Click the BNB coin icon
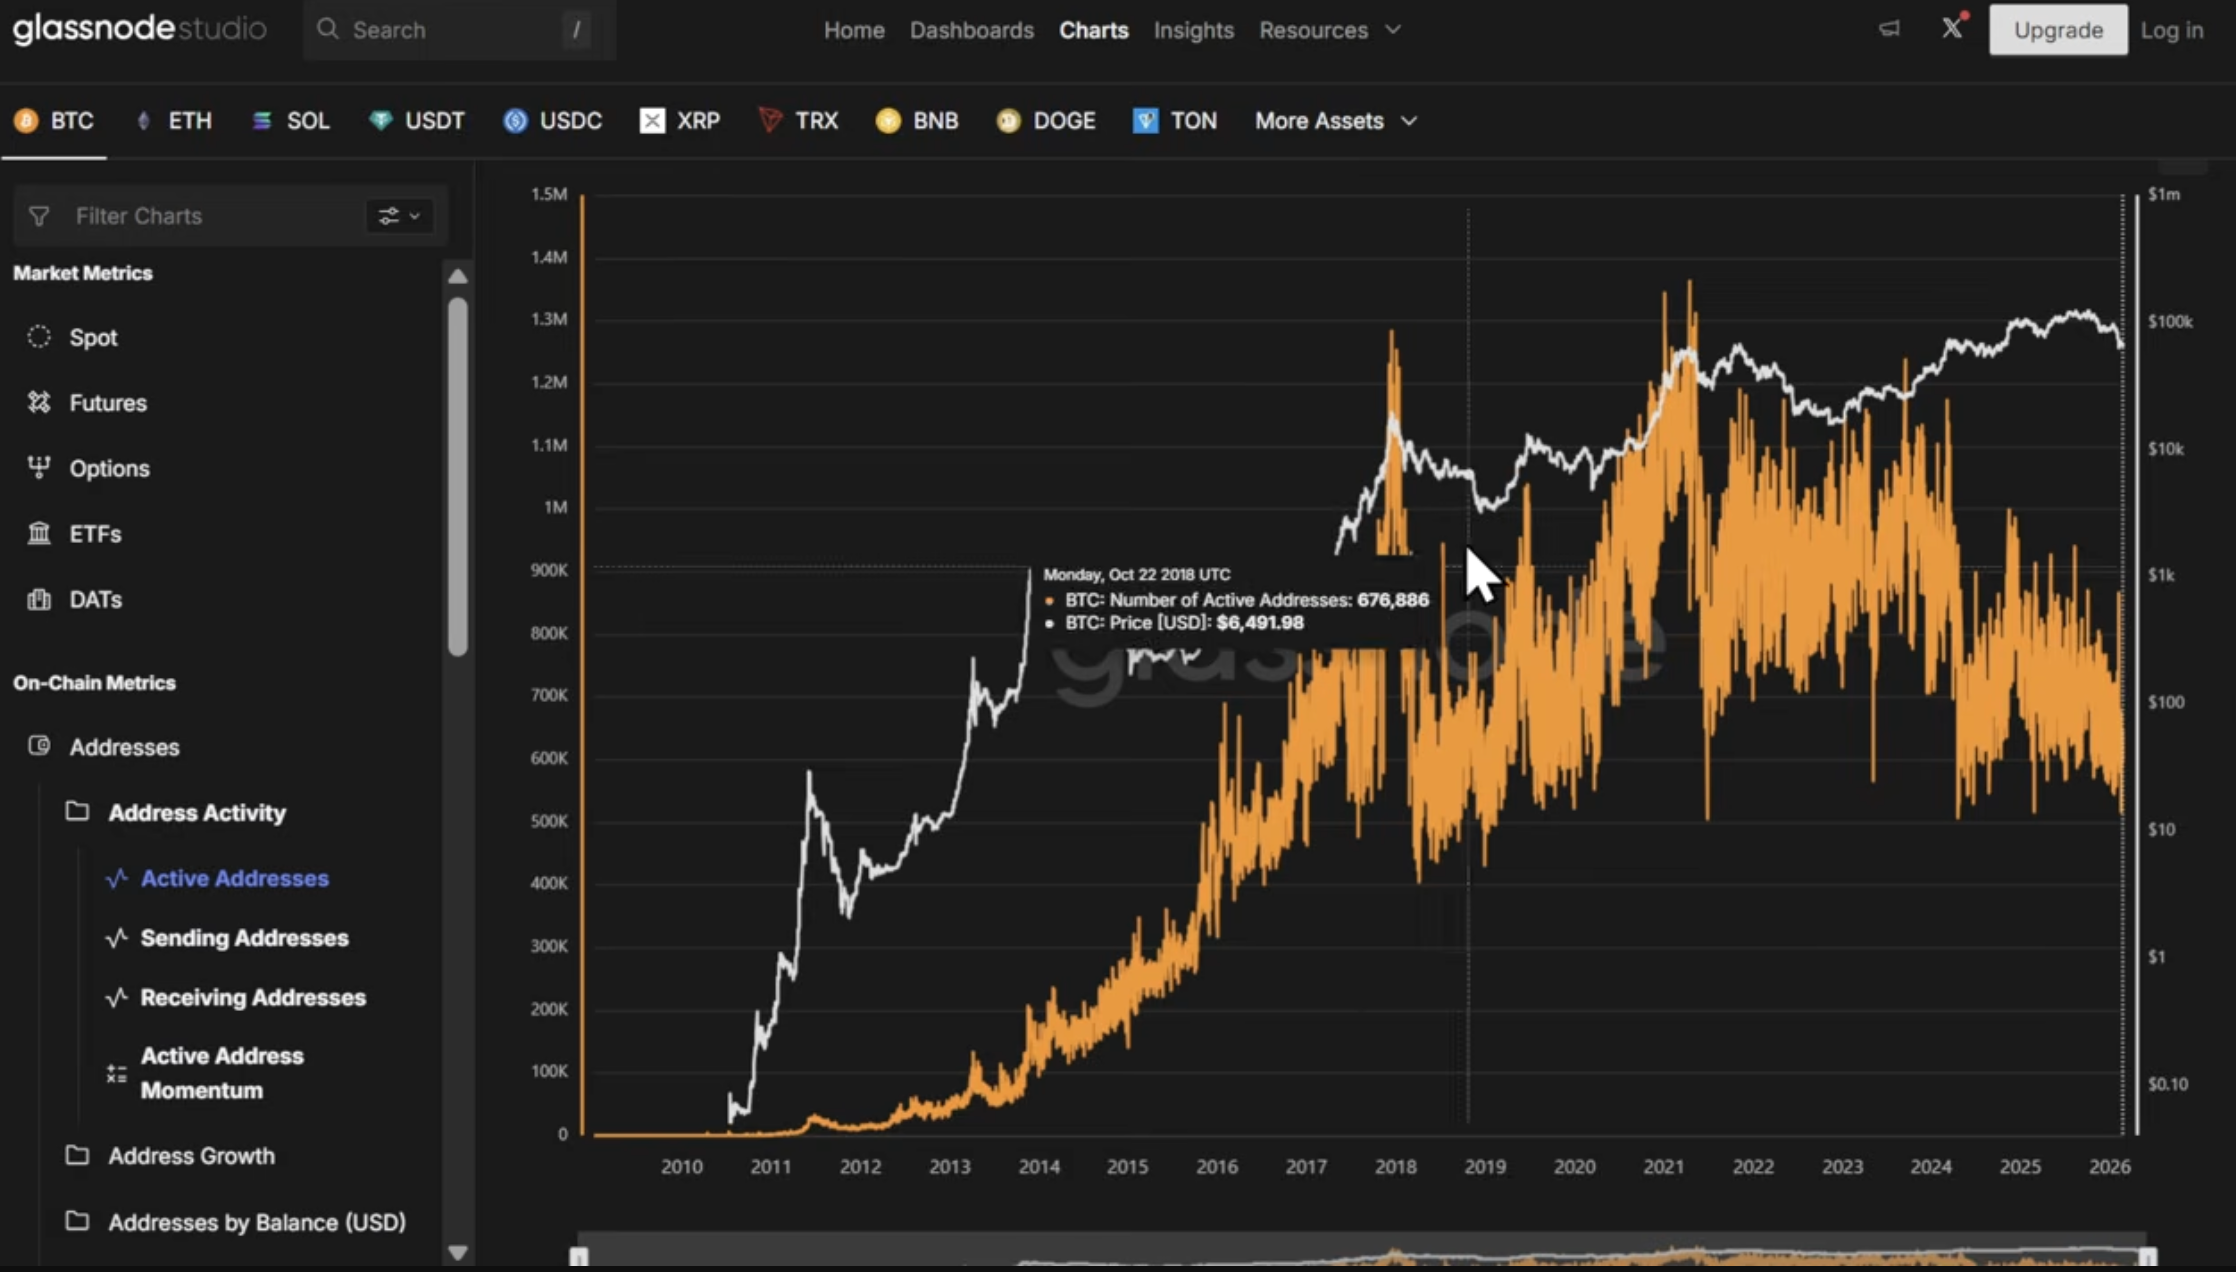 pyautogui.click(x=888, y=121)
